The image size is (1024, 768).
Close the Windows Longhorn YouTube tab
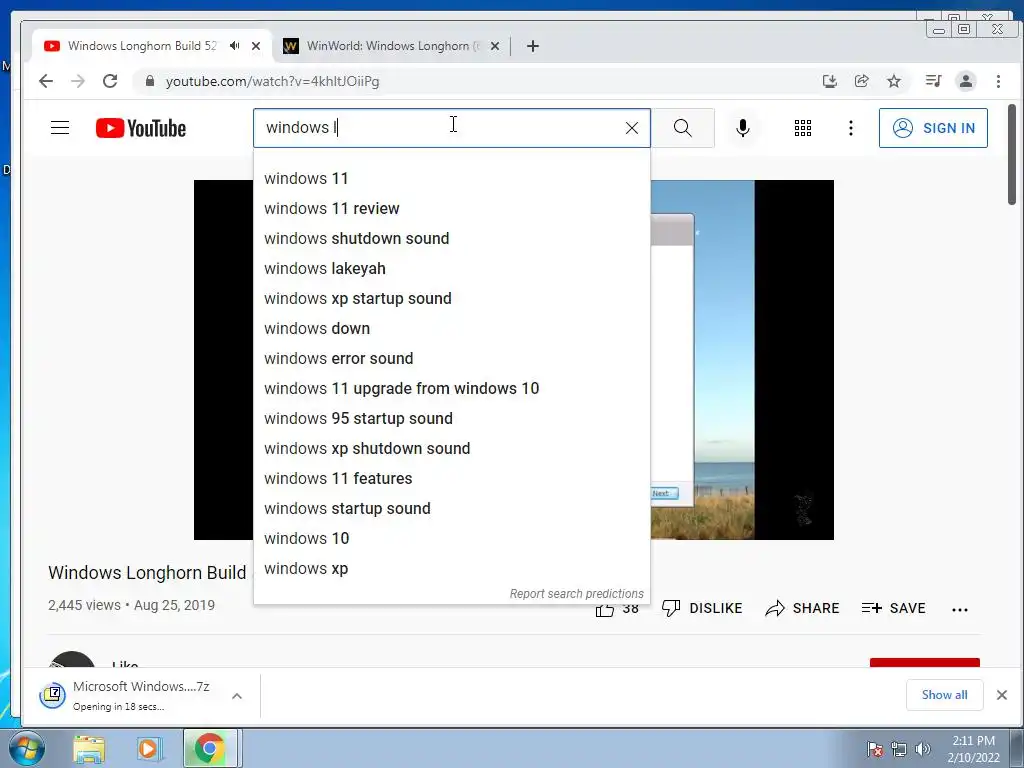(x=256, y=46)
